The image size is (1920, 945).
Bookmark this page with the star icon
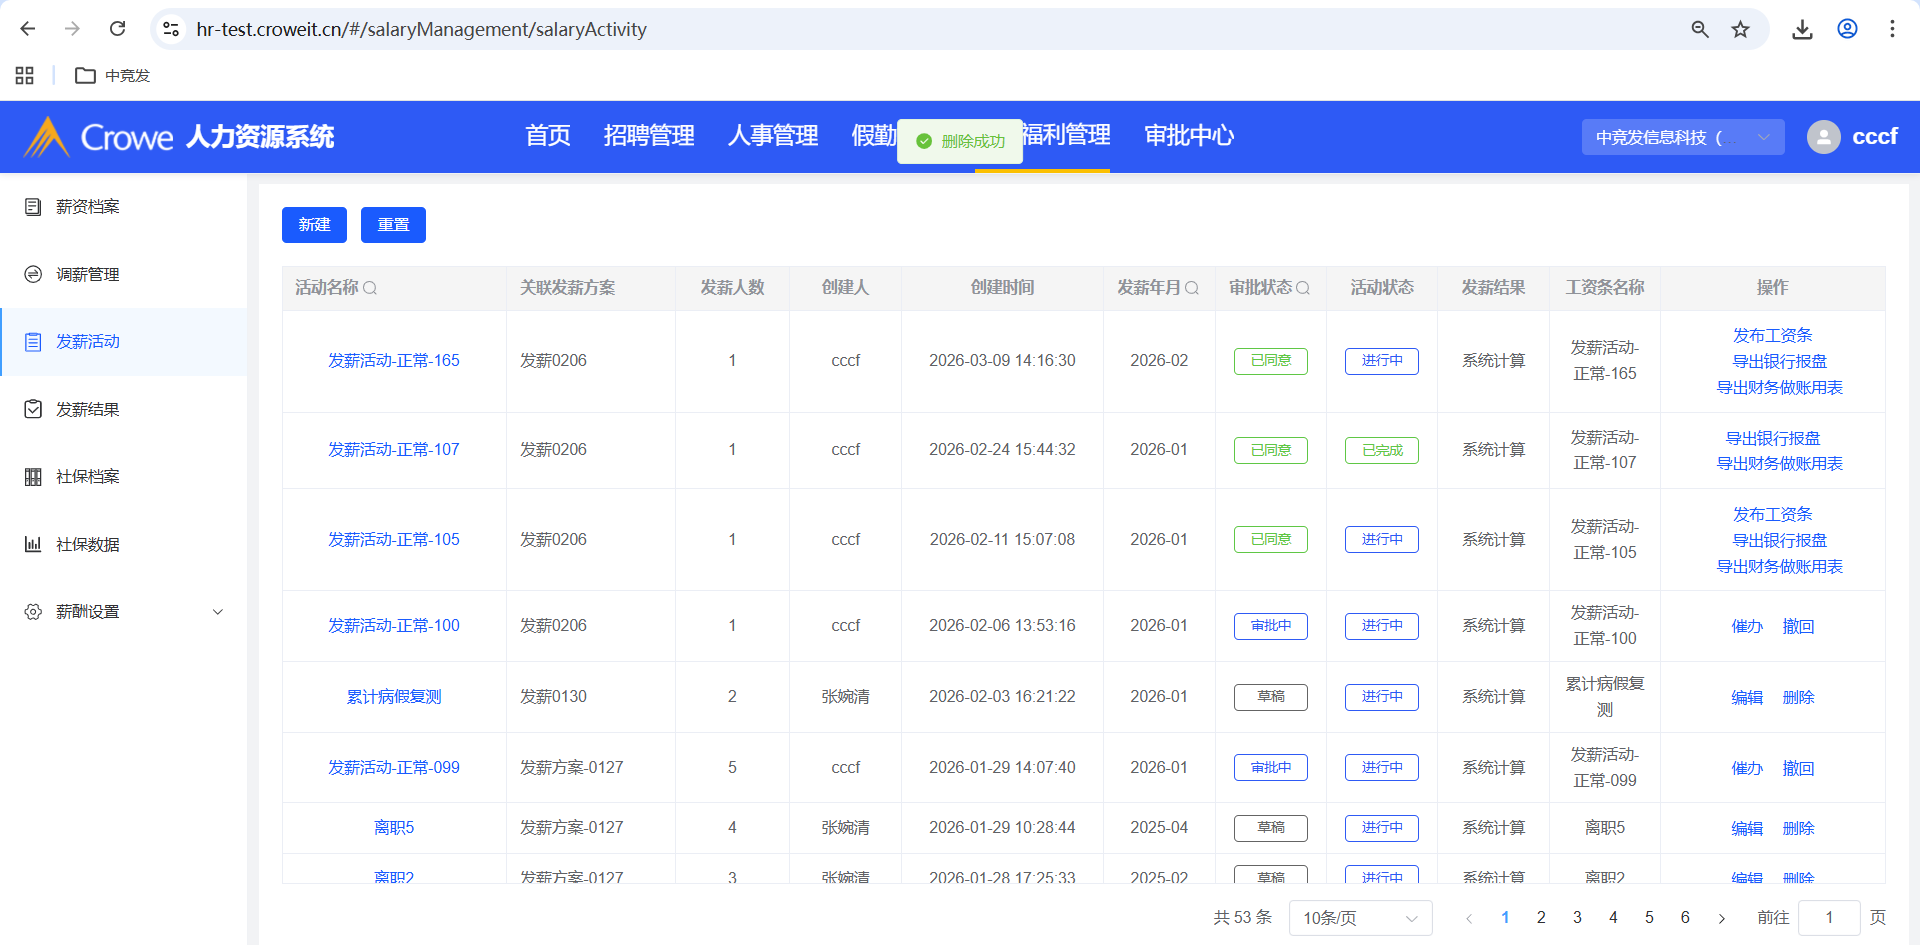click(x=1741, y=29)
